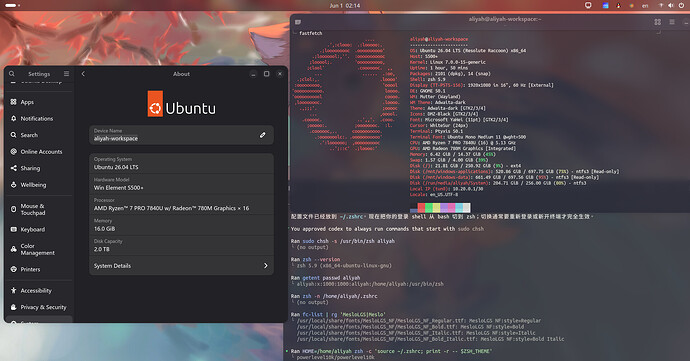Click the terminal window title aliyah@aliyah-workspace

pyautogui.click(x=505, y=19)
